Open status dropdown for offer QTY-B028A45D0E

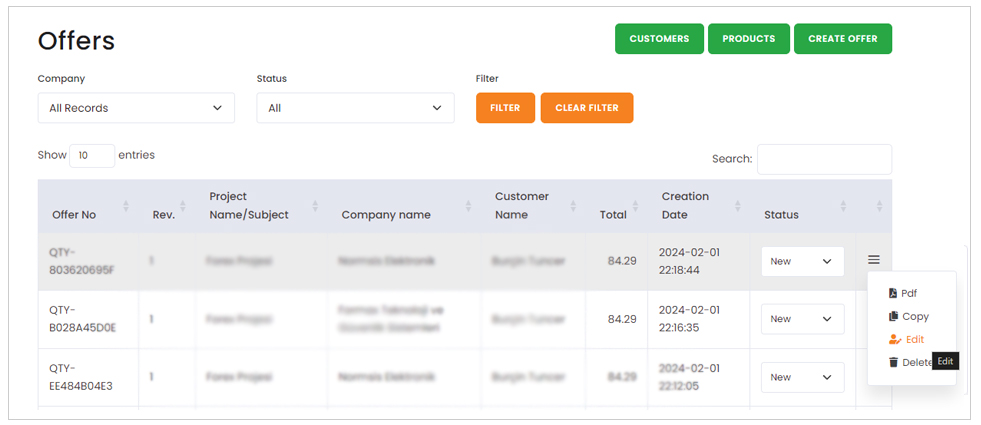[802, 319]
